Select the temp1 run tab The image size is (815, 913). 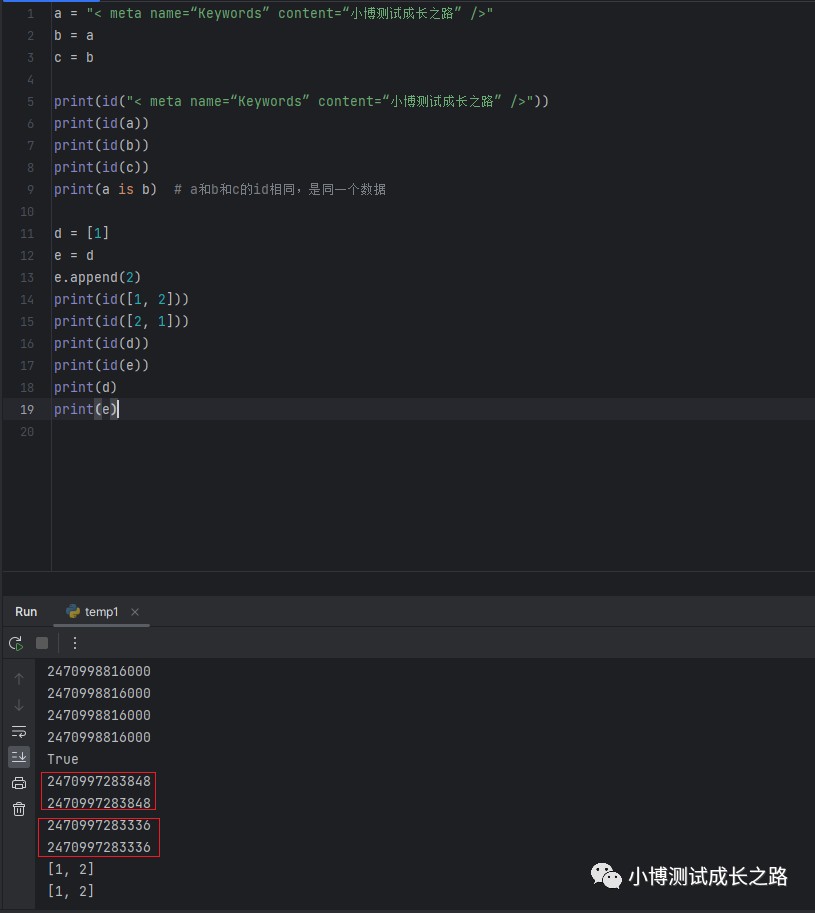click(x=101, y=611)
